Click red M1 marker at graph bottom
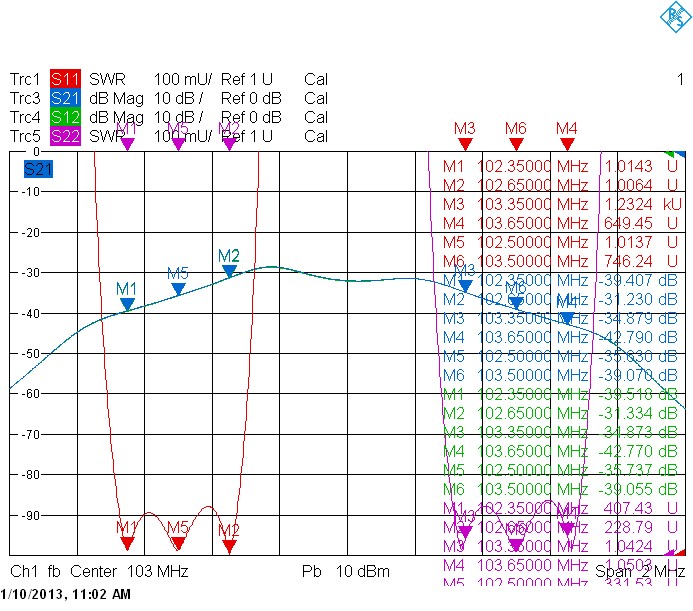Screen dimensions: 693x611 pyautogui.click(x=127, y=543)
